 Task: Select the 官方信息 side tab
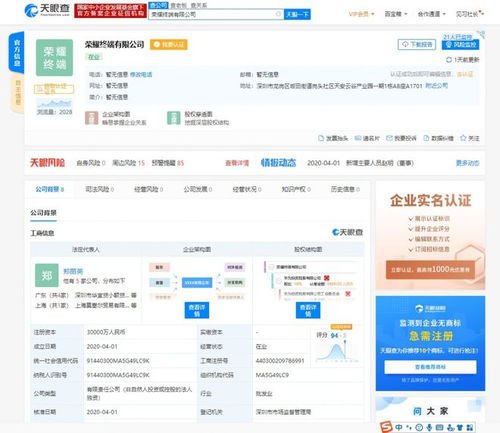coord(17,52)
